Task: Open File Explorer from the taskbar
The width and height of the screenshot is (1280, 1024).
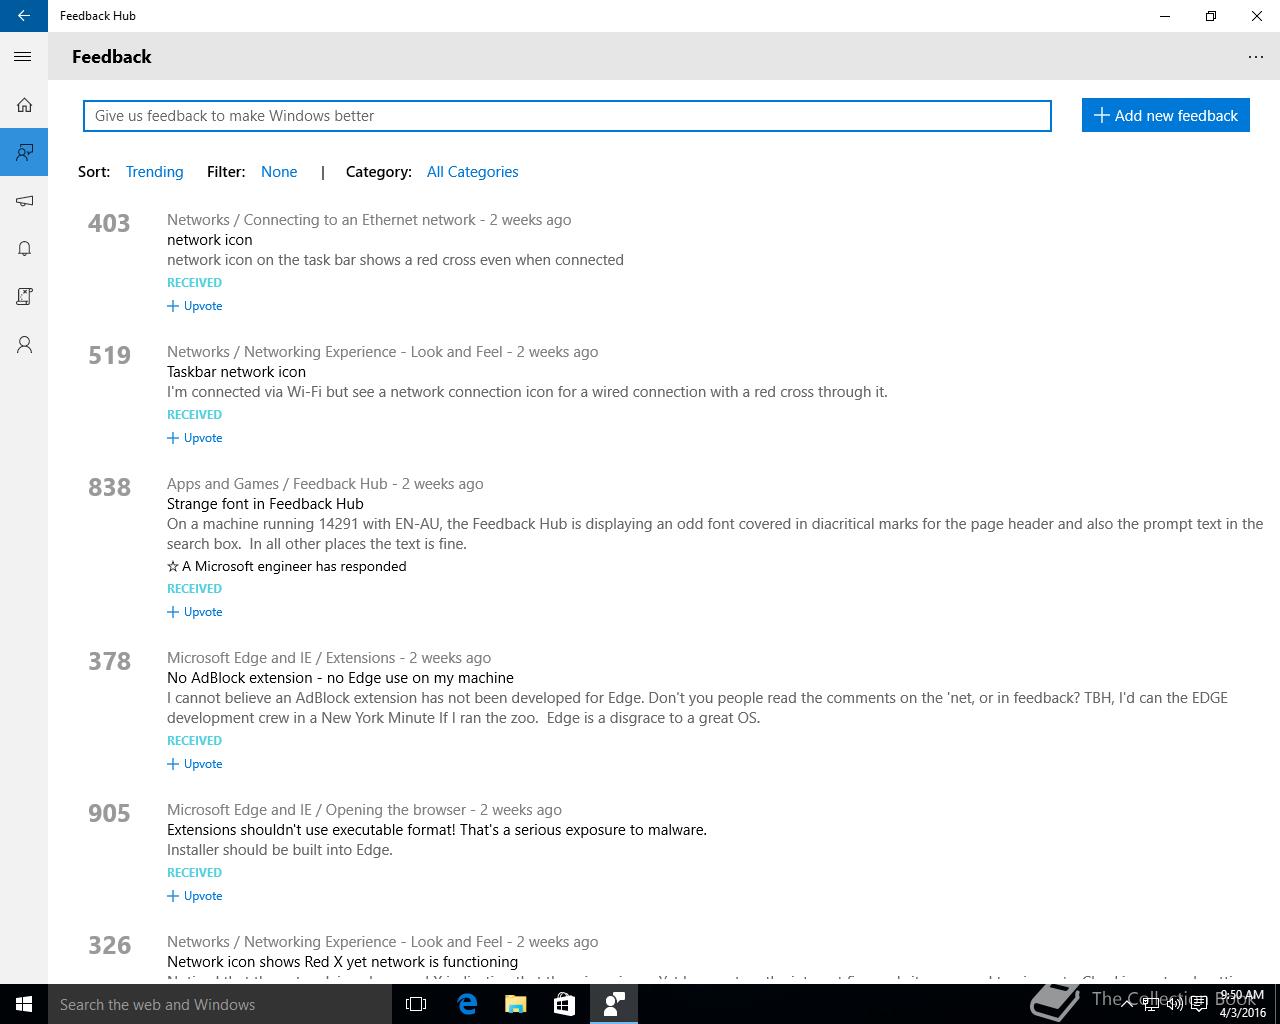Action: [x=515, y=1004]
